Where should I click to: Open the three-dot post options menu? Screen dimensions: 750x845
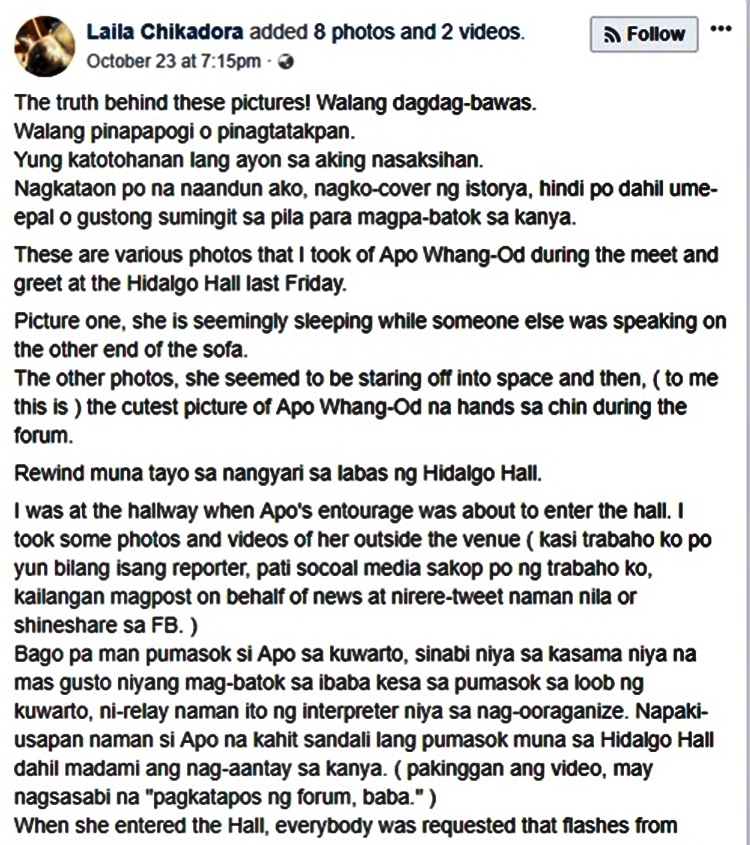[721, 29]
